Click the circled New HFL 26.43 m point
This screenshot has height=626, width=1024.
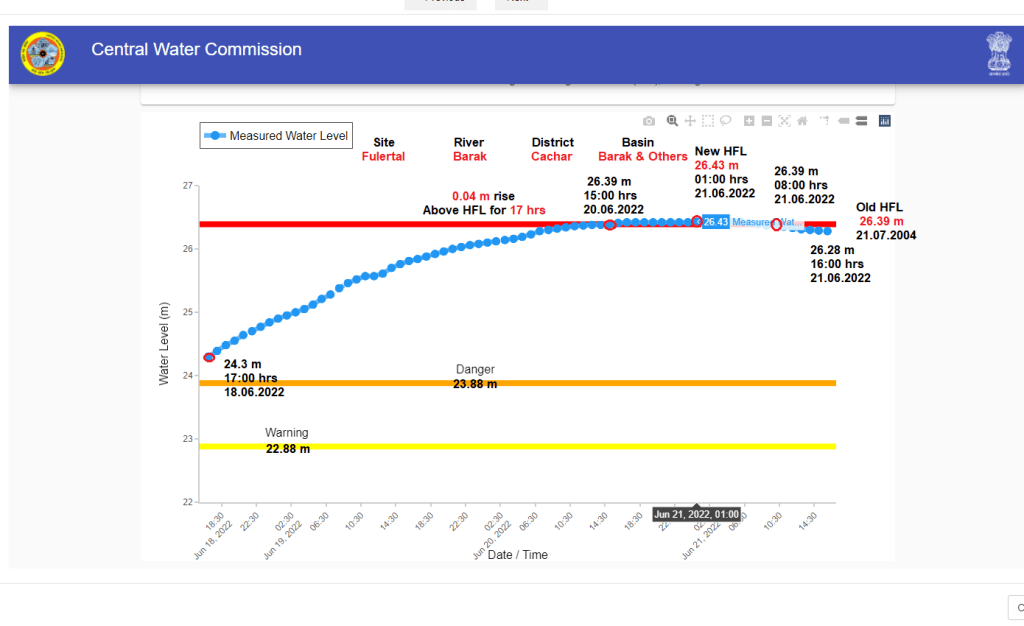[697, 221]
